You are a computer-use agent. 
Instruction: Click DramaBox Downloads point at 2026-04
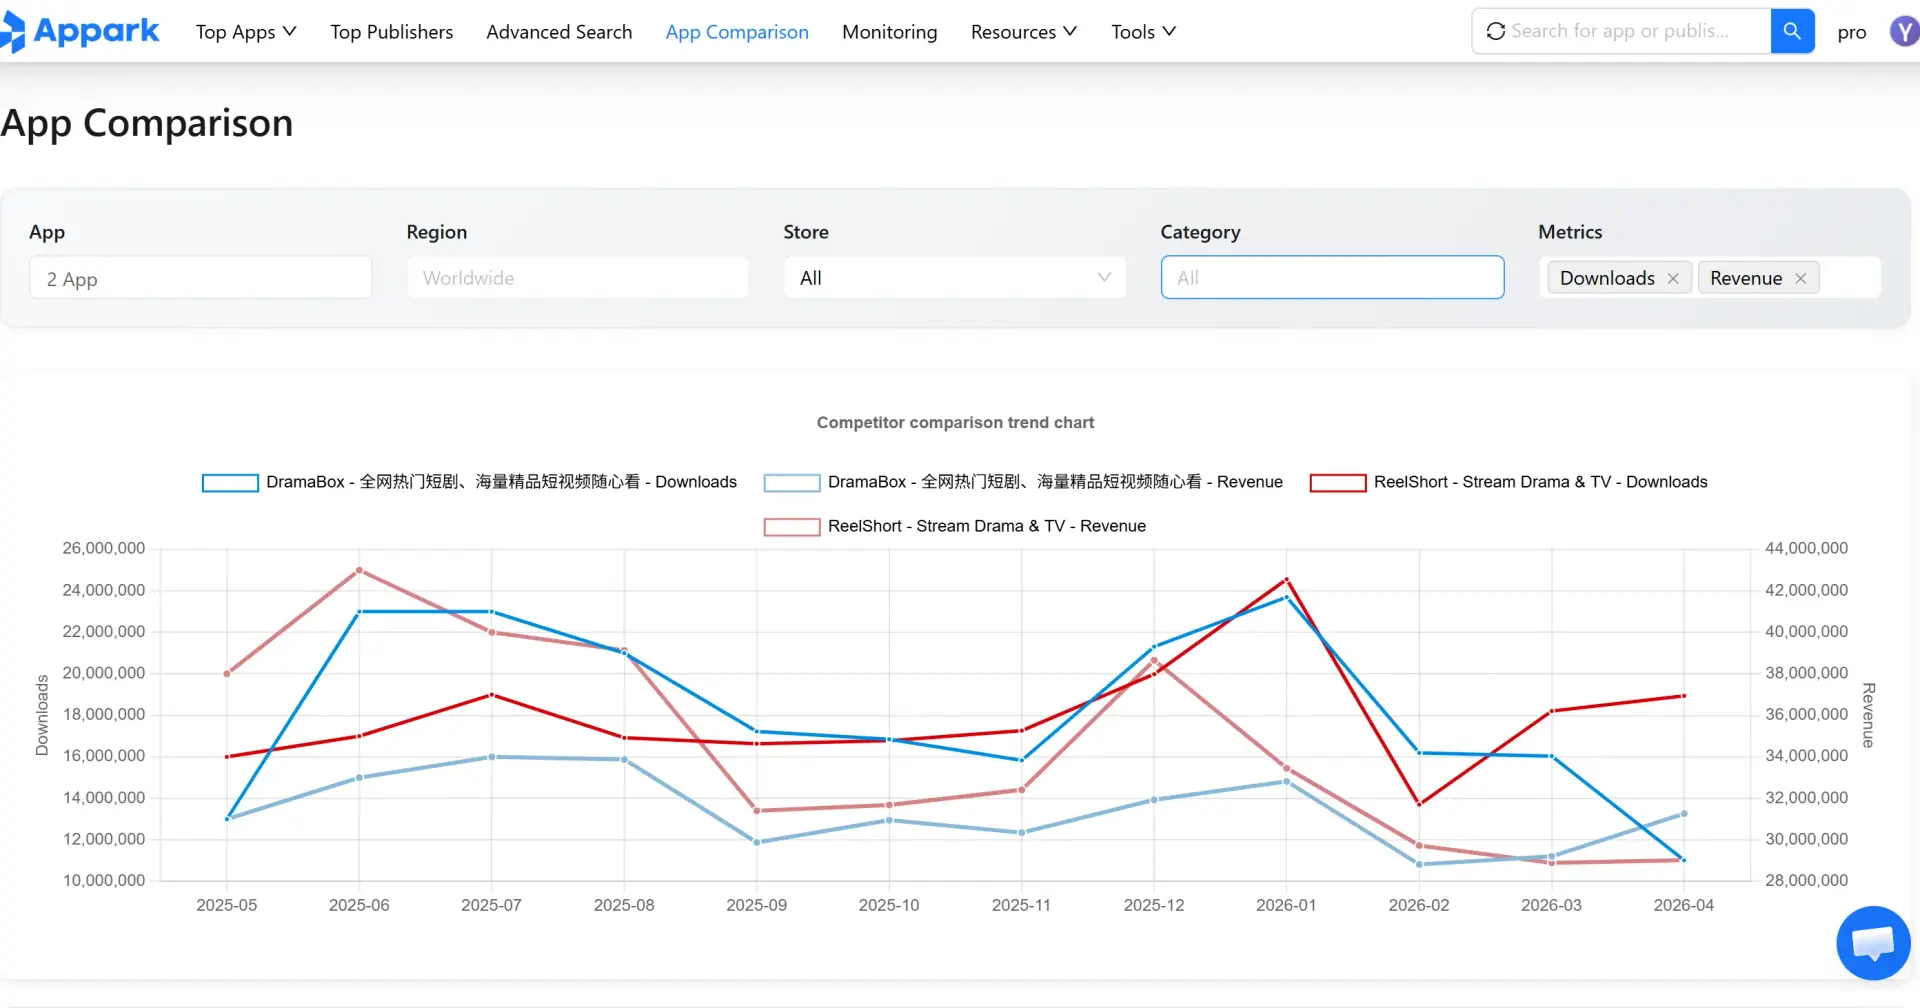[x=1684, y=860]
